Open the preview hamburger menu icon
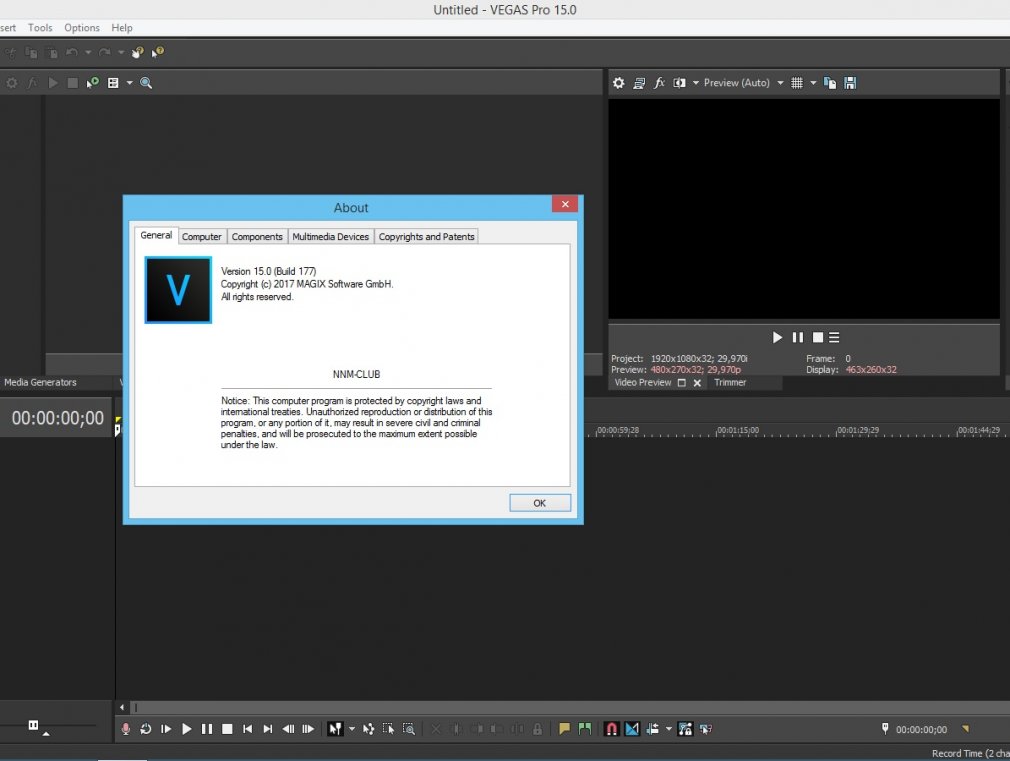The width and height of the screenshot is (1010, 761). [x=834, y=337]
